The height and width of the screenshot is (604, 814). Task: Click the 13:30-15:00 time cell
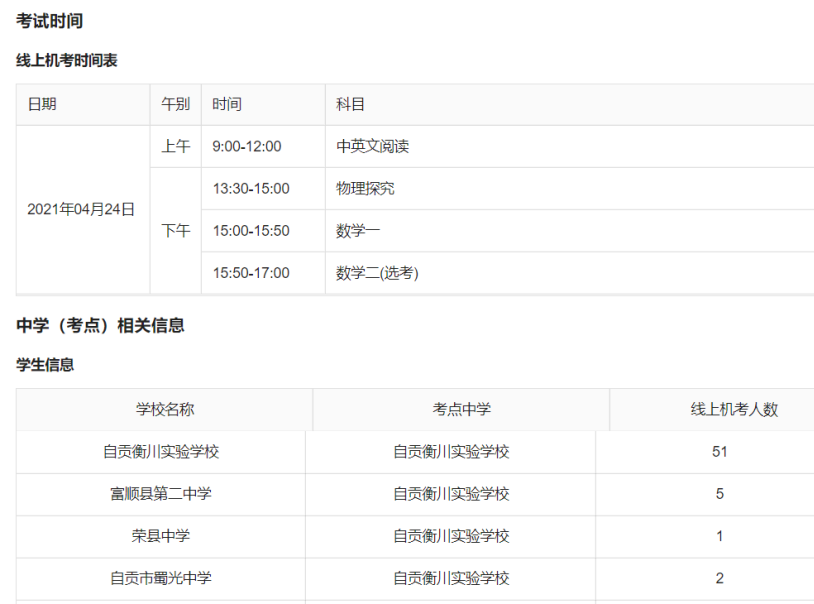[251, 188]
